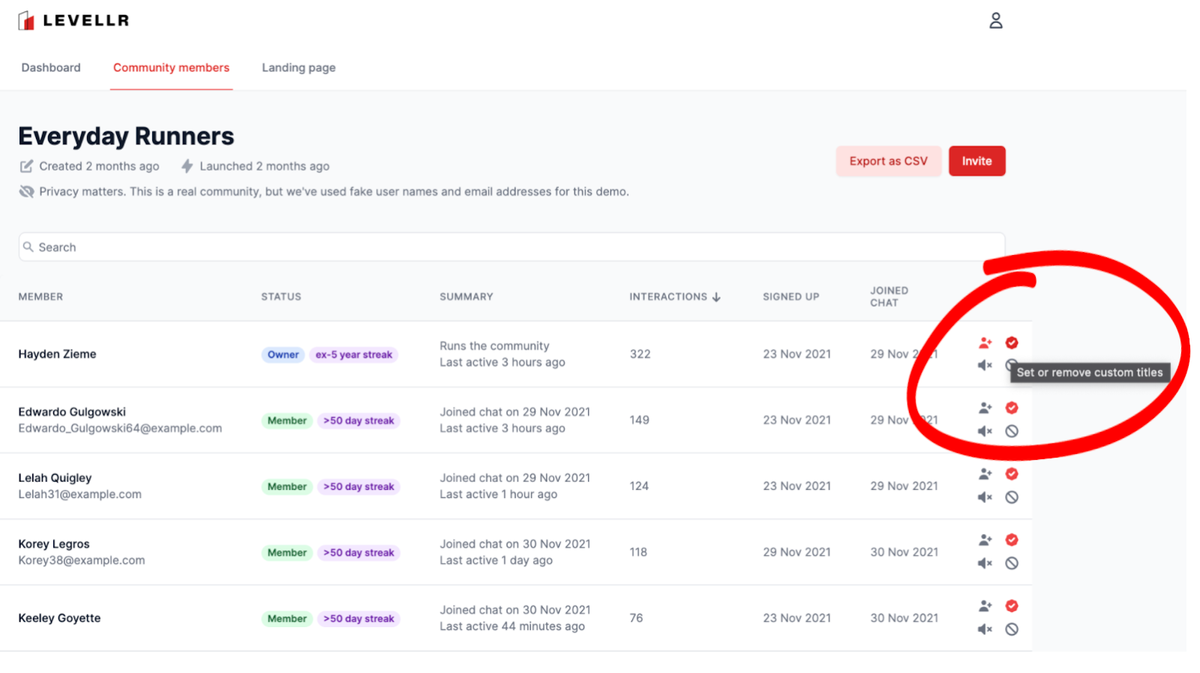Click Edwardo Gulgowski's Member badge
This screenshot has width=1200, height=673.
point(287,421)
